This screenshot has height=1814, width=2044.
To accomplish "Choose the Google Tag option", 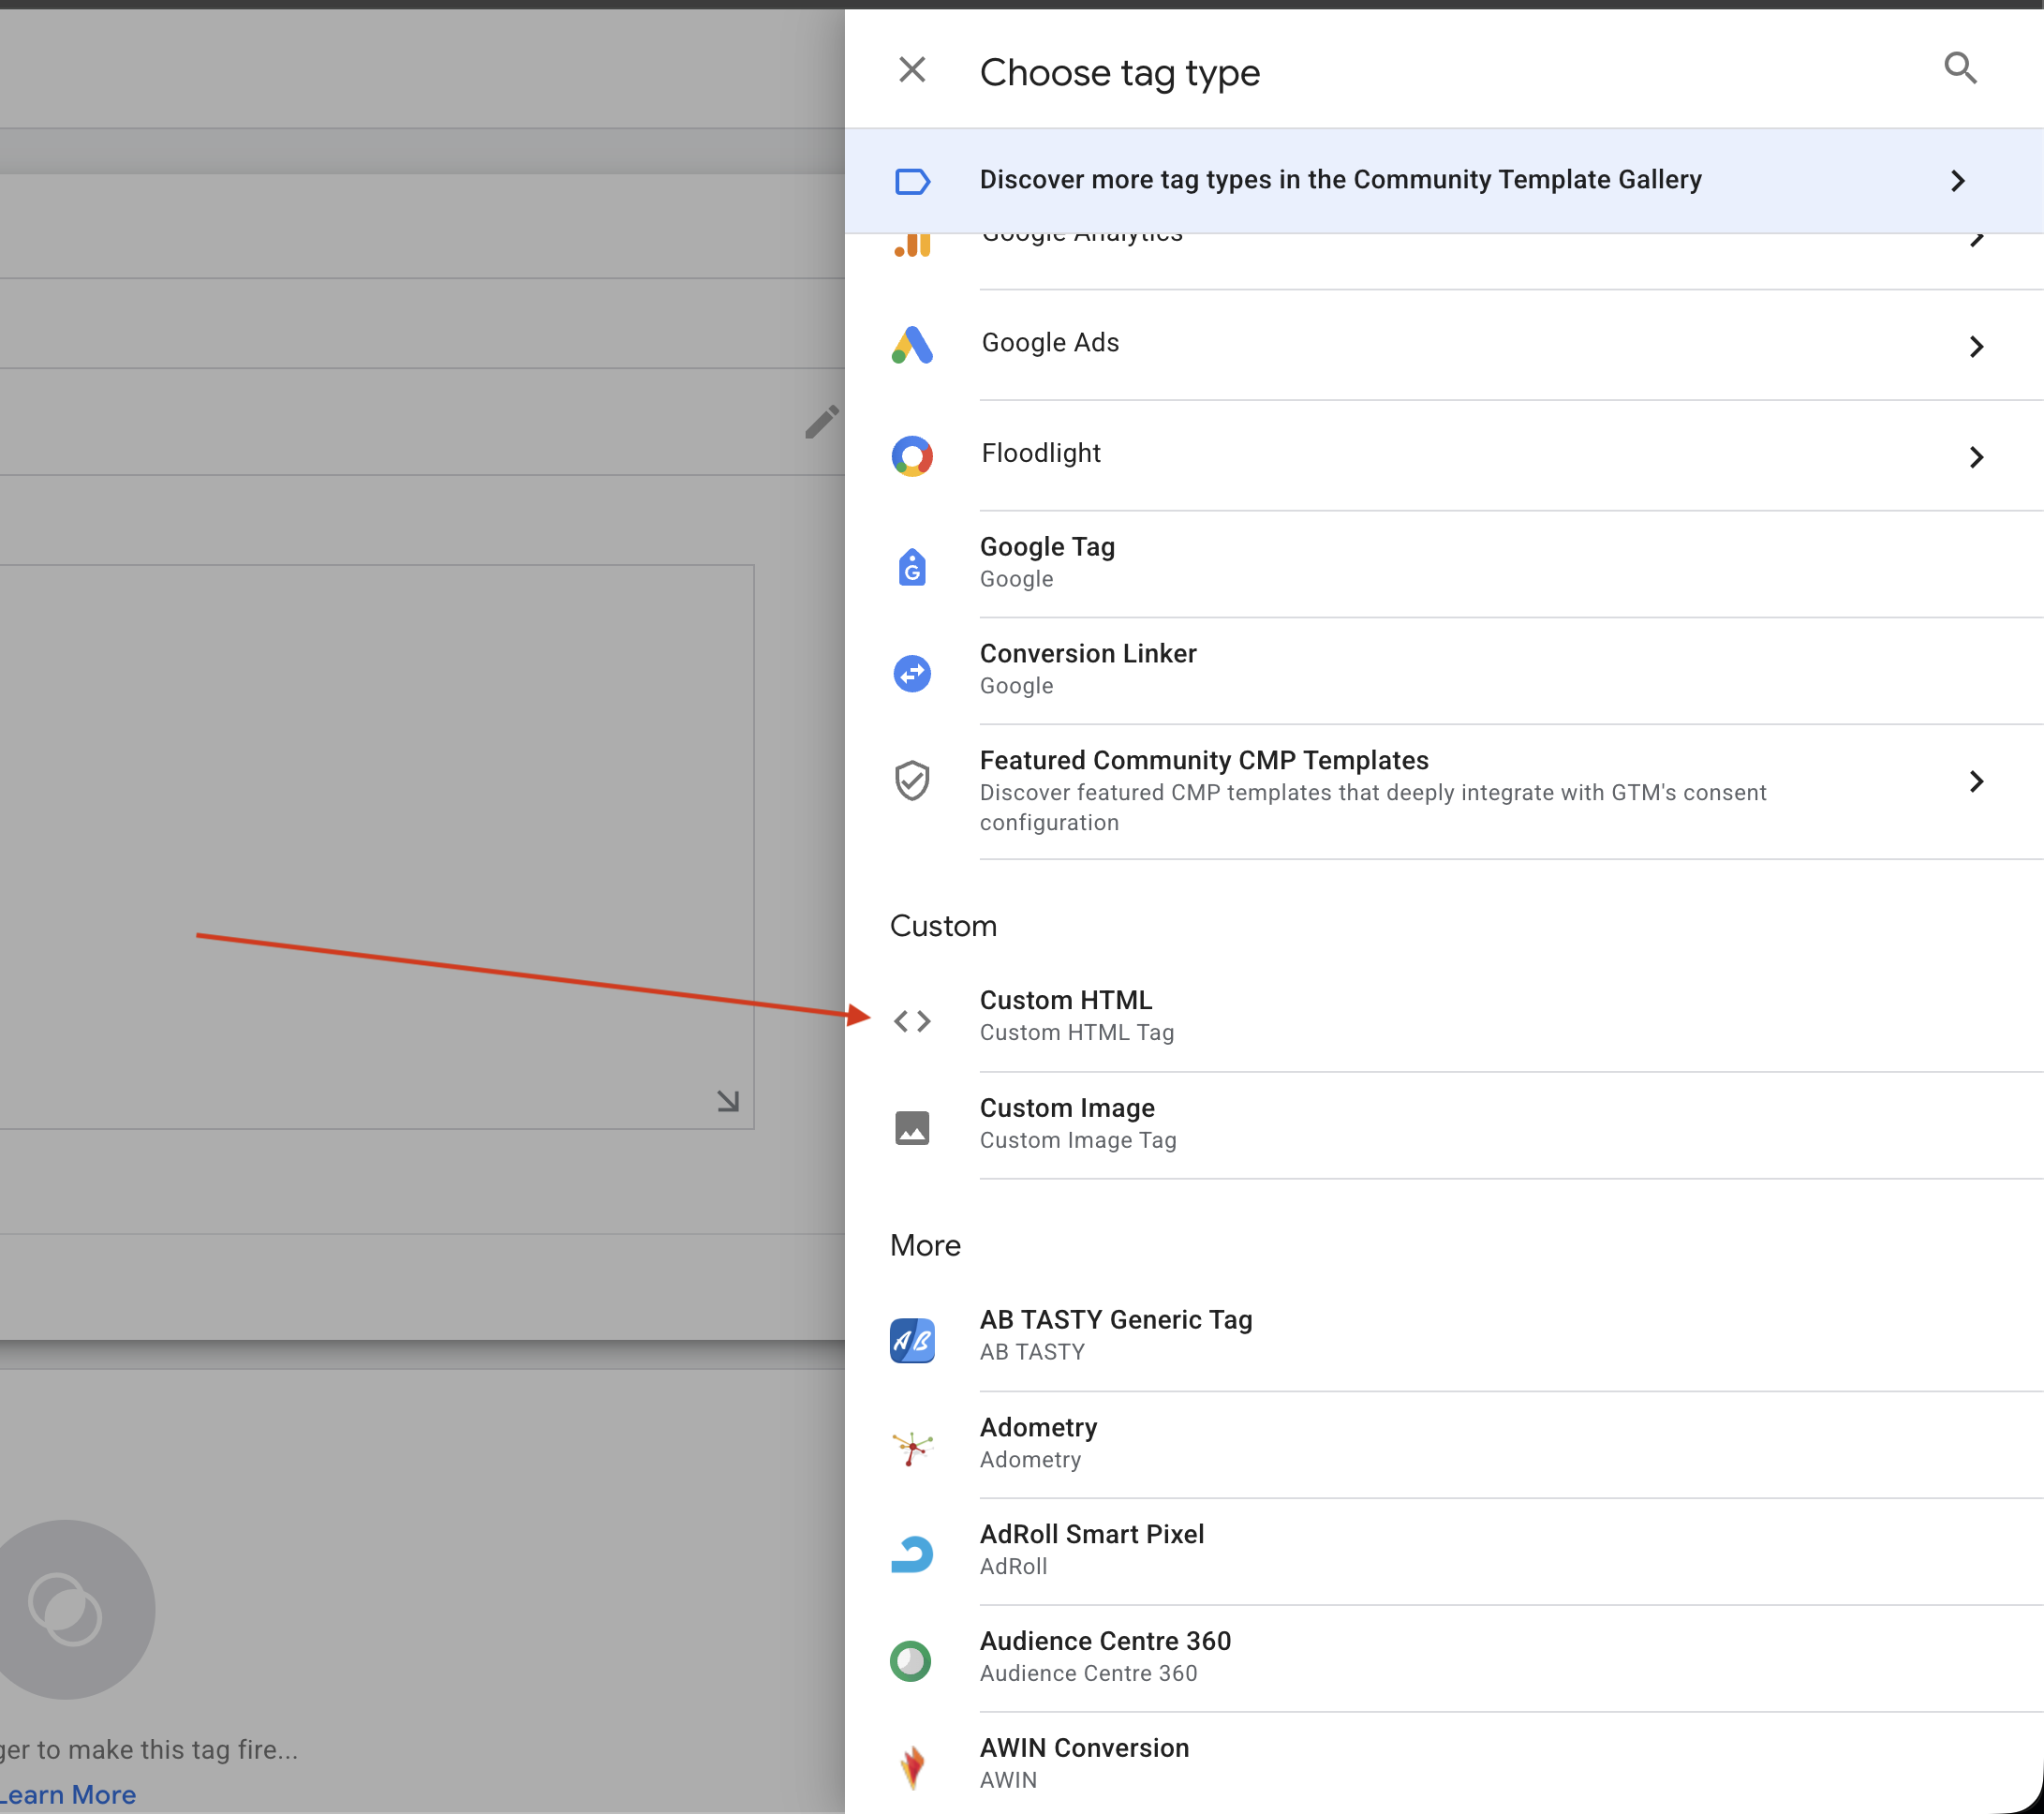I will [x=1444, y=565].
